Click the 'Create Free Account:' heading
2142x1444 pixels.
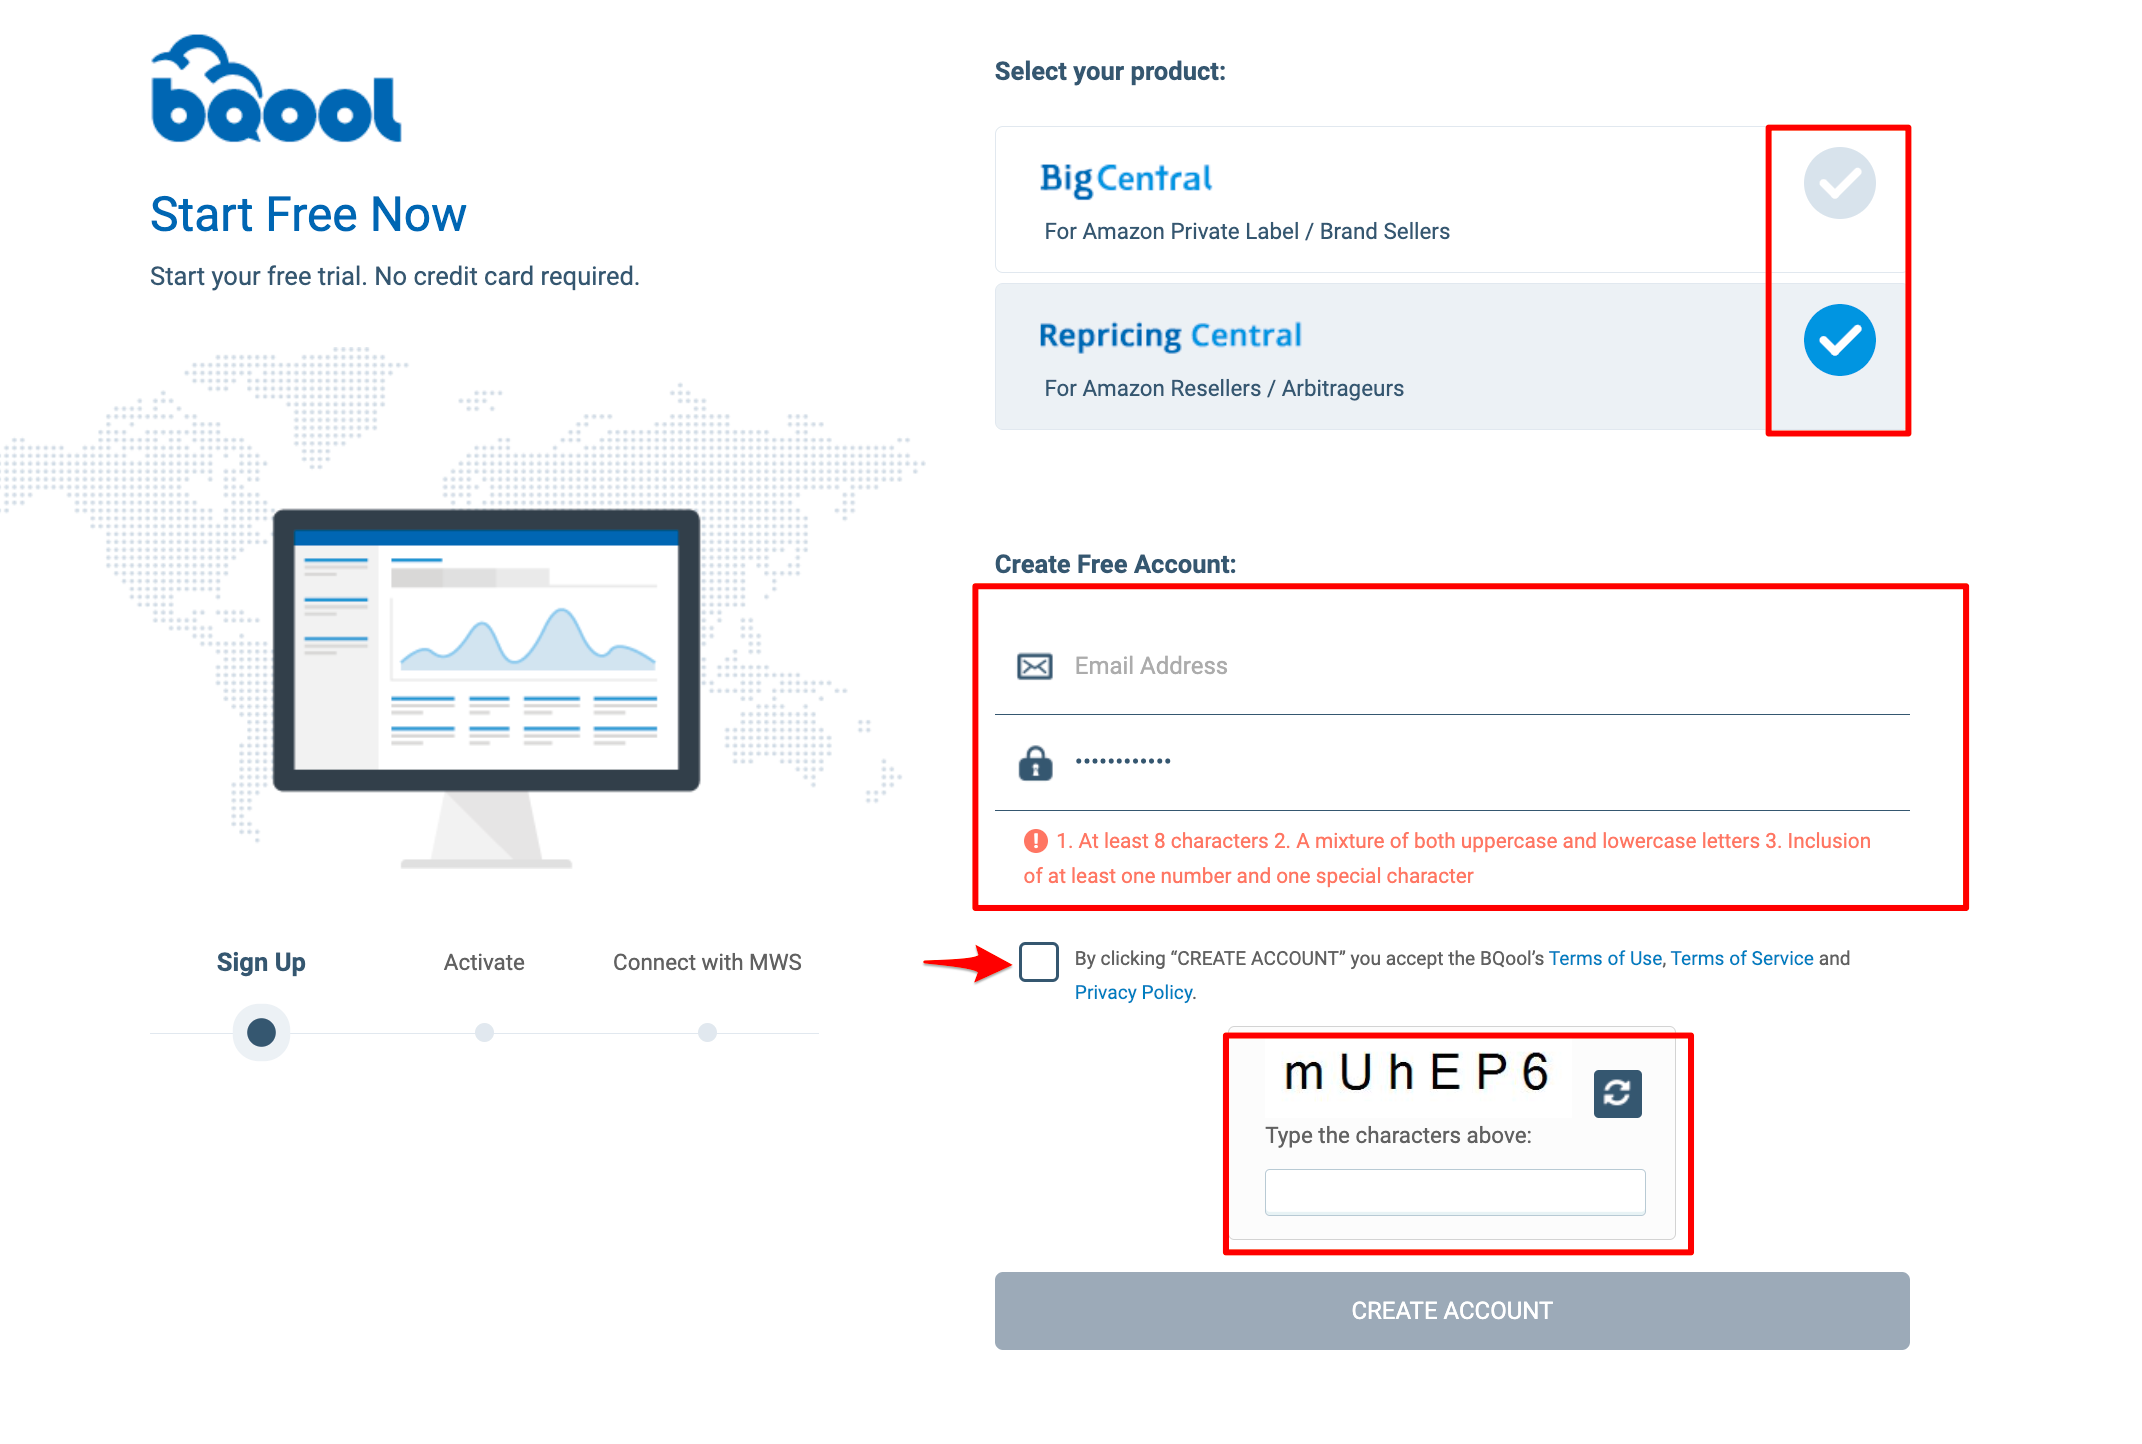pyautogui.click(x=1115, y=564)
